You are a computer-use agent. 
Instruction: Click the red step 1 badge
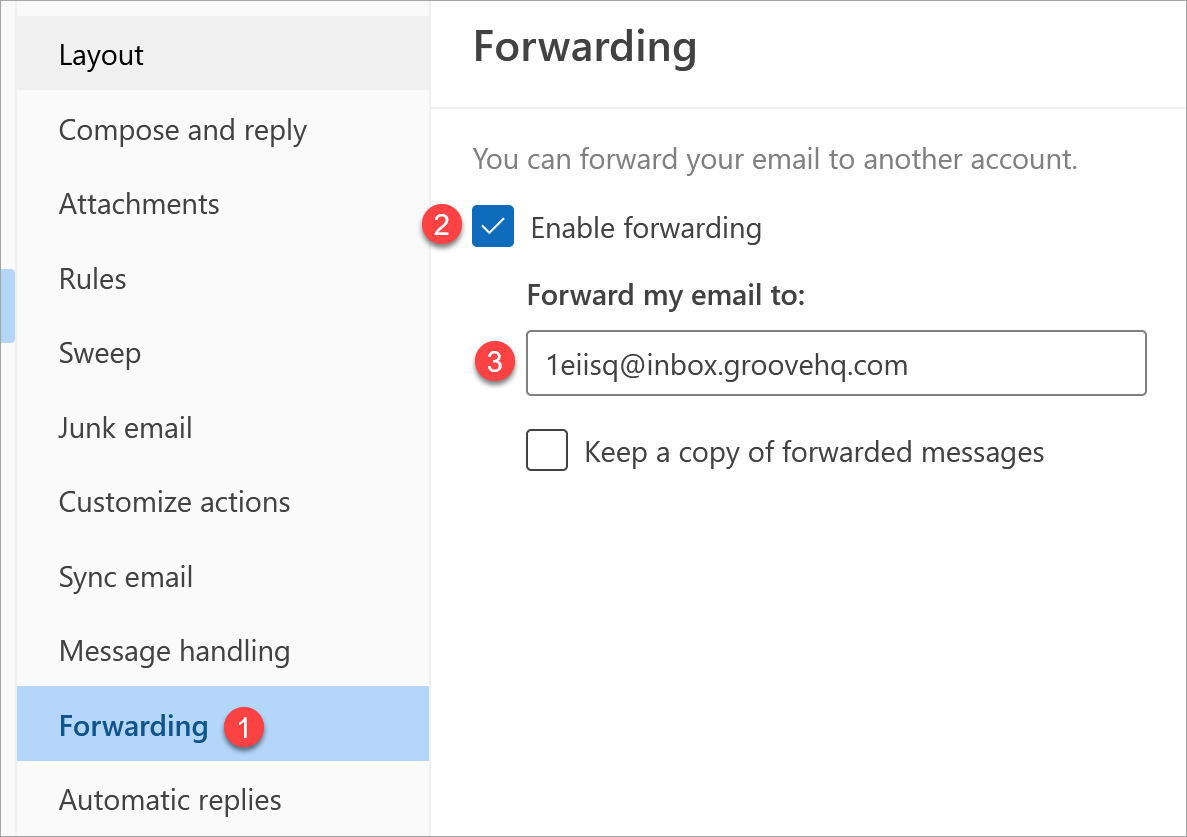click(x=244, y=726)
